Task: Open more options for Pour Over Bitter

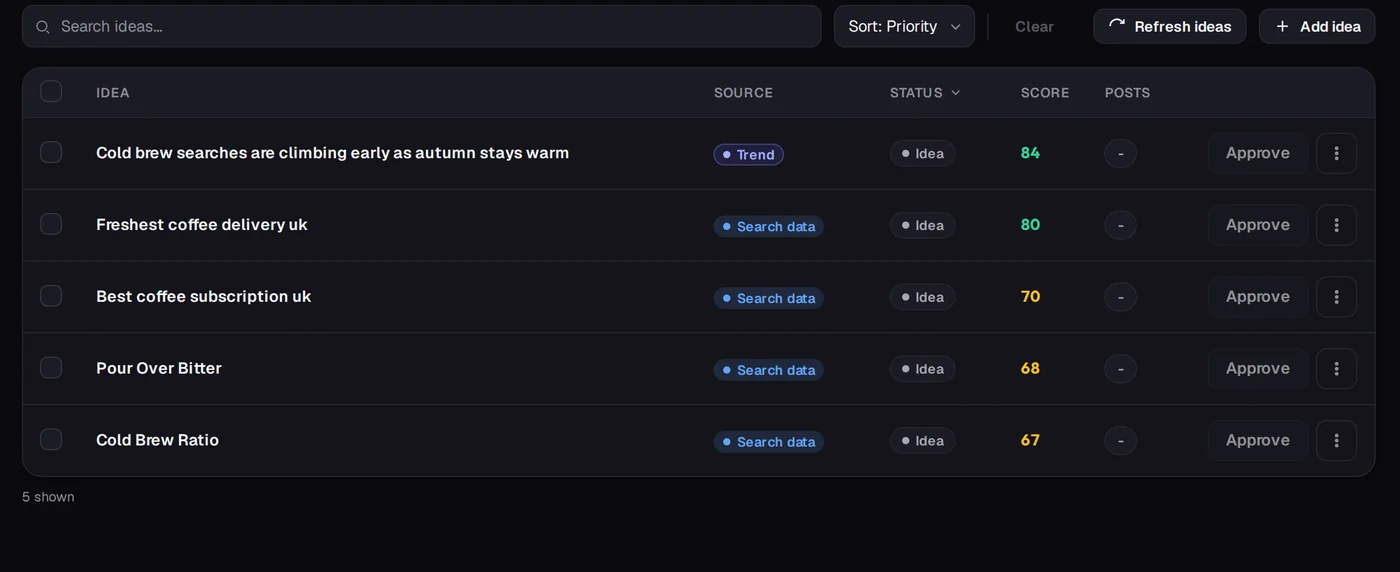Action: 1336,369
